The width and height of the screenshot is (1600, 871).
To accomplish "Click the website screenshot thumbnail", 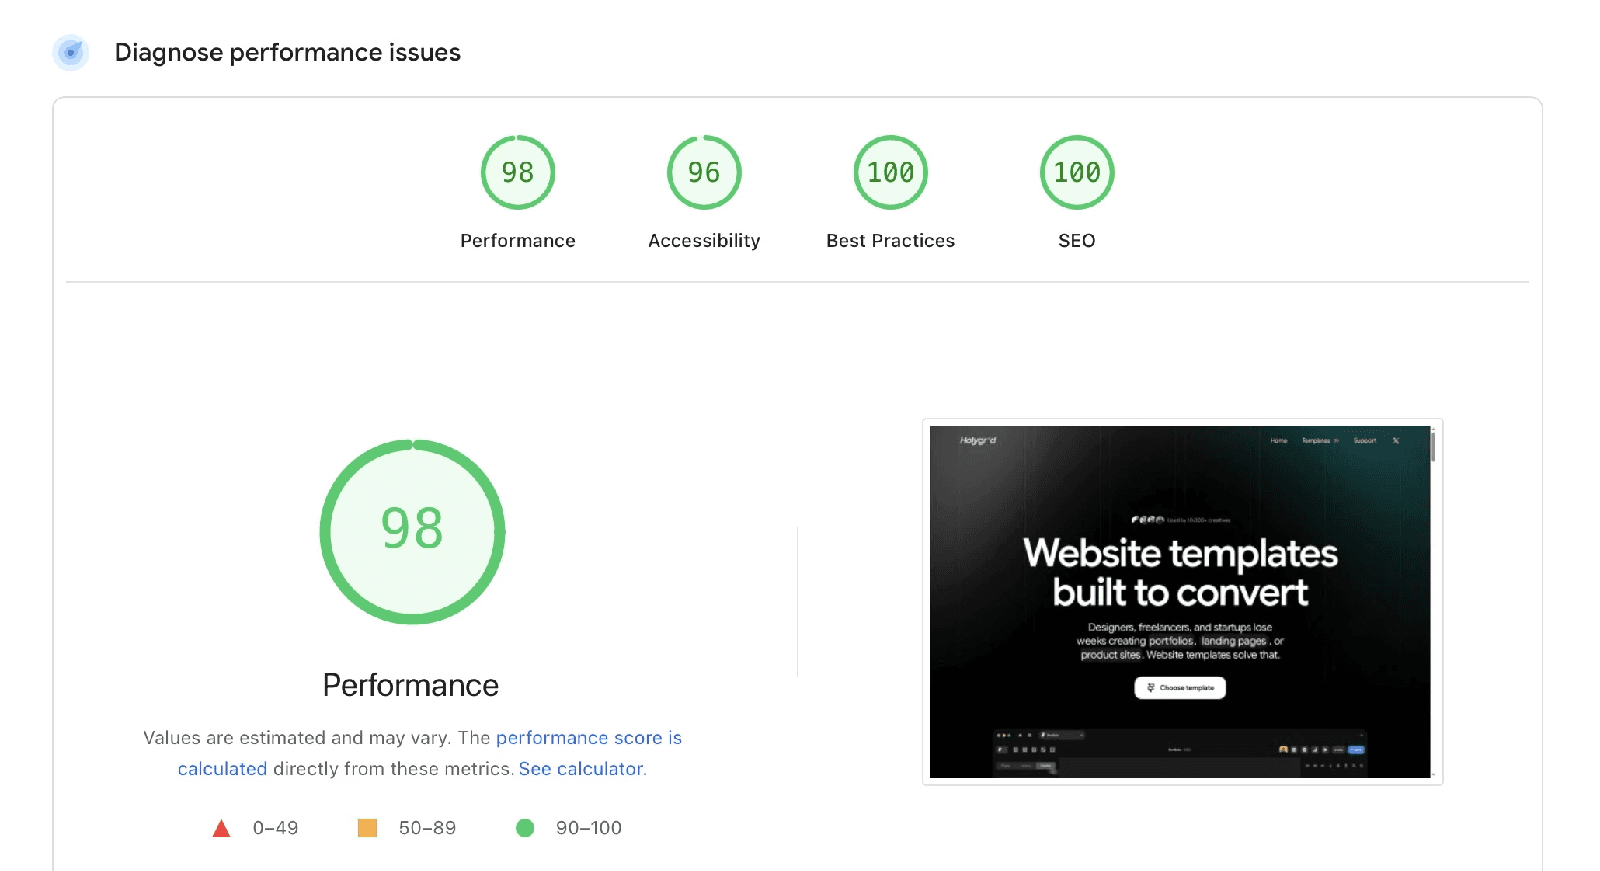I will [x=1182, y=602].
